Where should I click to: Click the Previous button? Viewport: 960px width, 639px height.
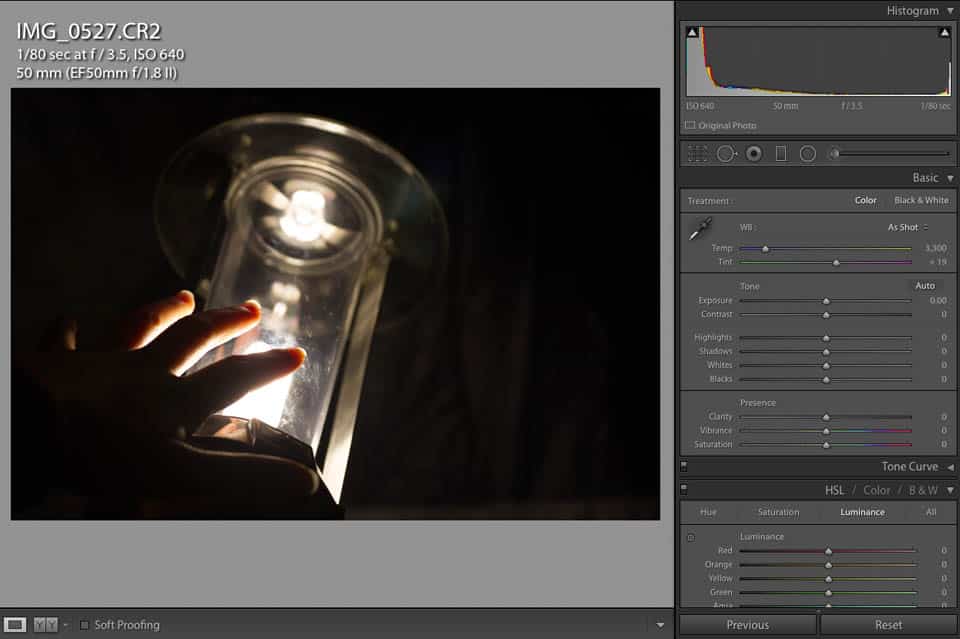coord(748,625)
